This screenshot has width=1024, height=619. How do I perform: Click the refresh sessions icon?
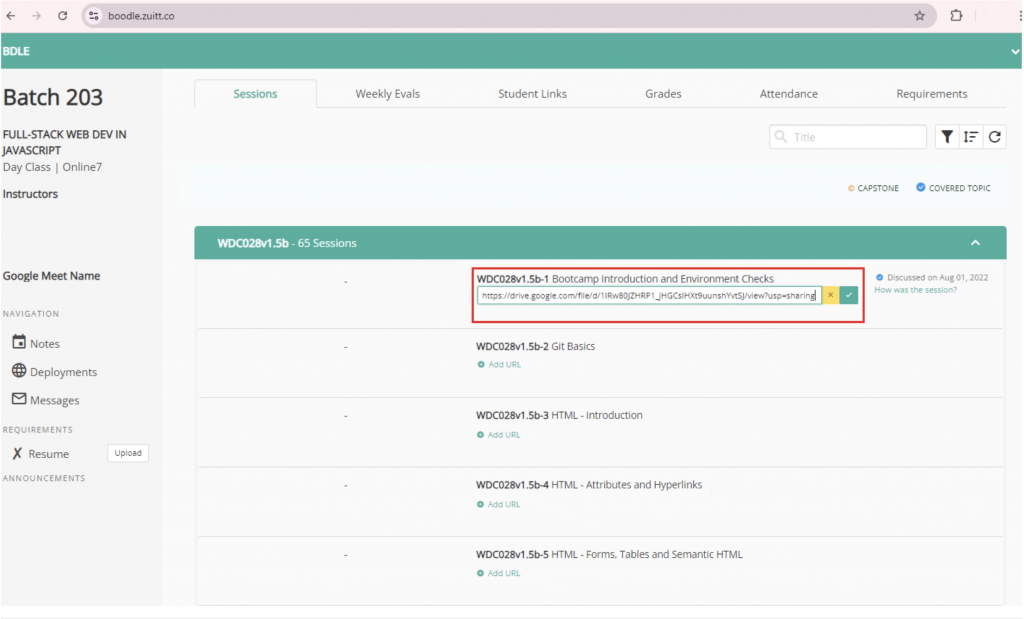tap(994, 137)
